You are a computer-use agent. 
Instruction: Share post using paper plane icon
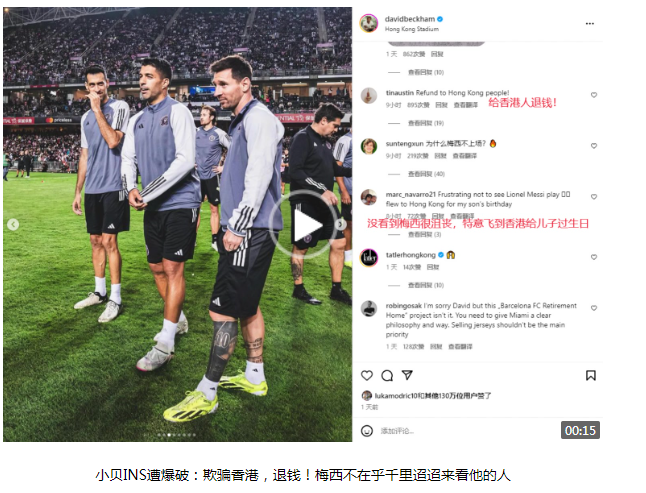pos(407,375)
